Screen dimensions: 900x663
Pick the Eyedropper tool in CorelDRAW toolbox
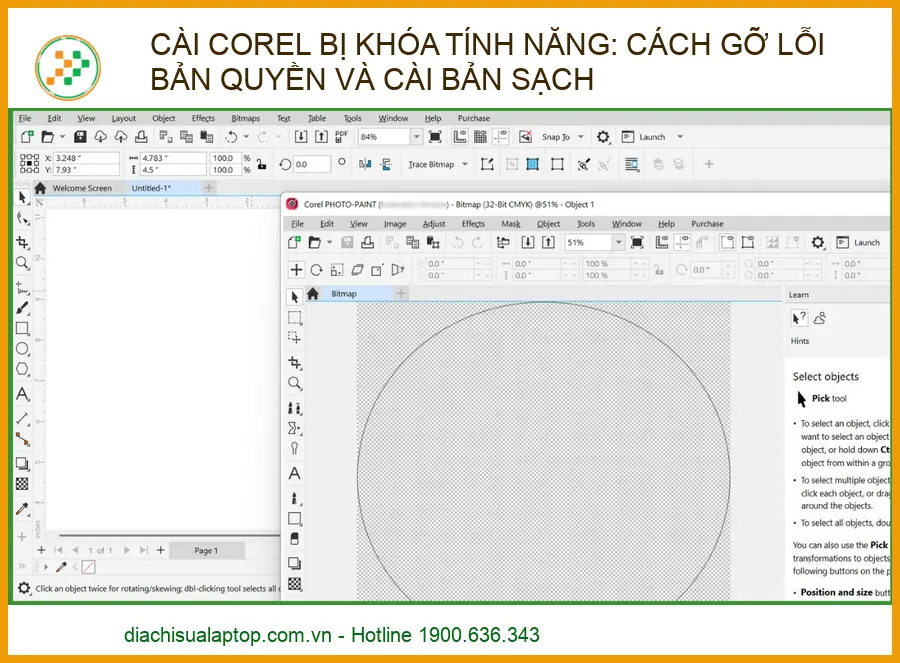pyautogui.click(x=22, y=509)
